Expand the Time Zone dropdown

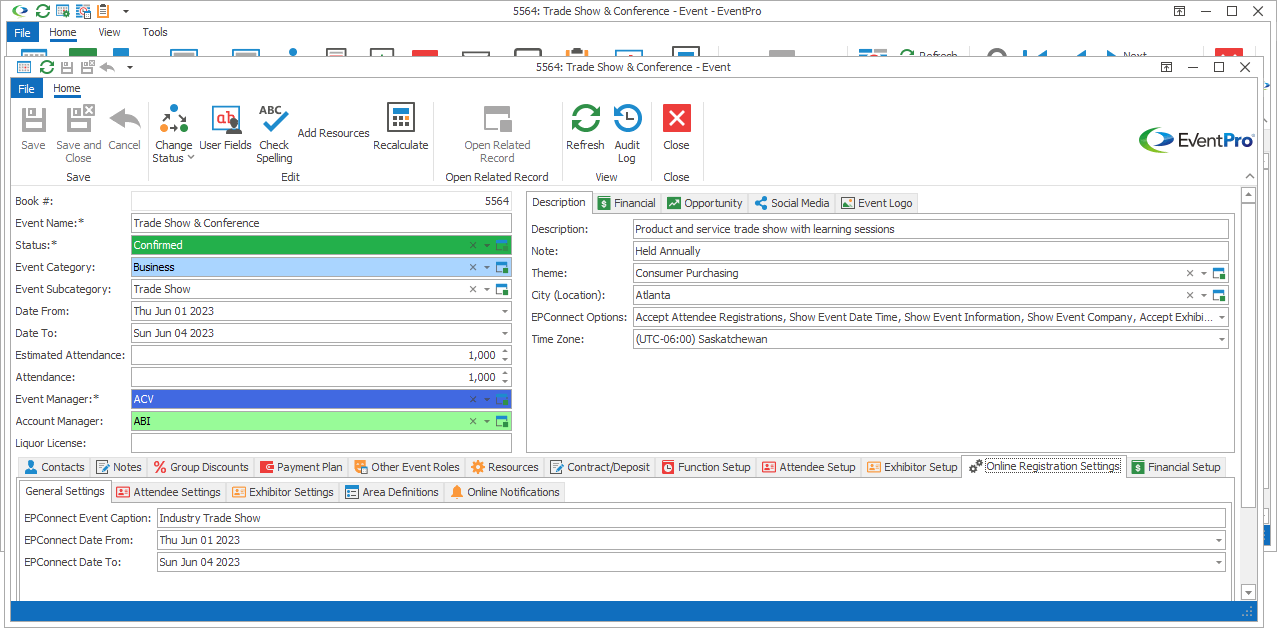click(1222, 339)
